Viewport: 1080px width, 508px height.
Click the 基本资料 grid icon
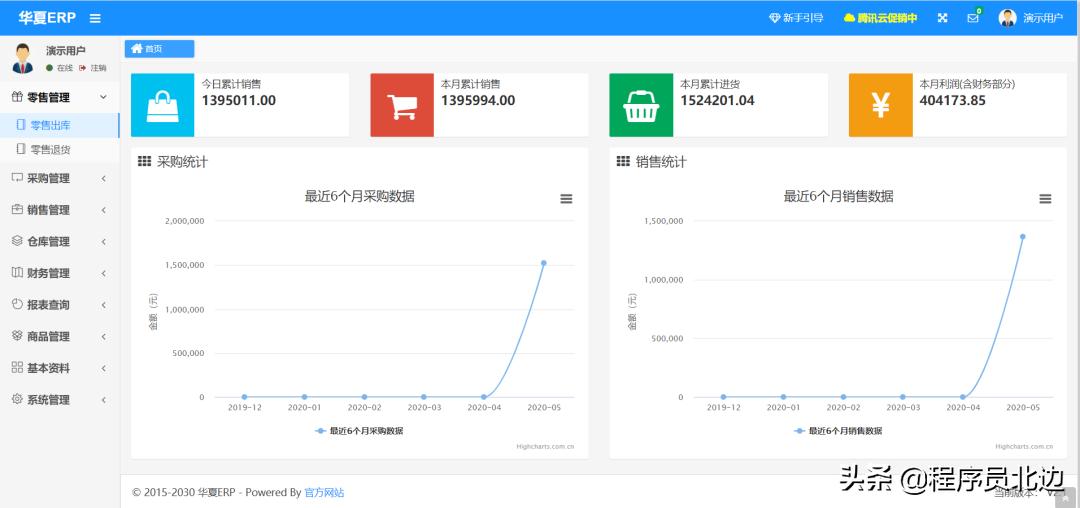pos(17,368)
